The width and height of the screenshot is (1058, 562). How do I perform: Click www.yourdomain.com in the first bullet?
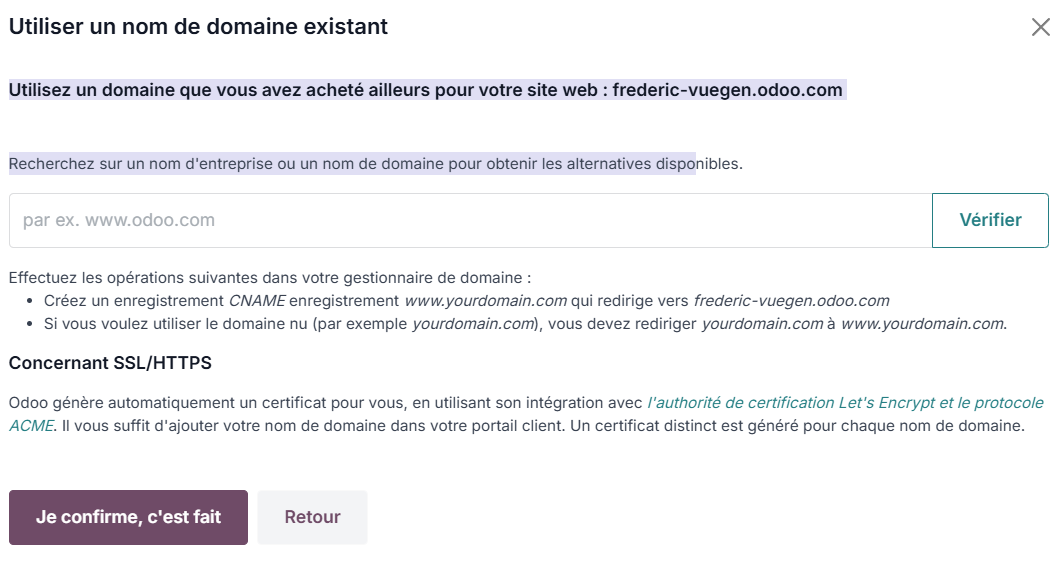tap(485, 300)
